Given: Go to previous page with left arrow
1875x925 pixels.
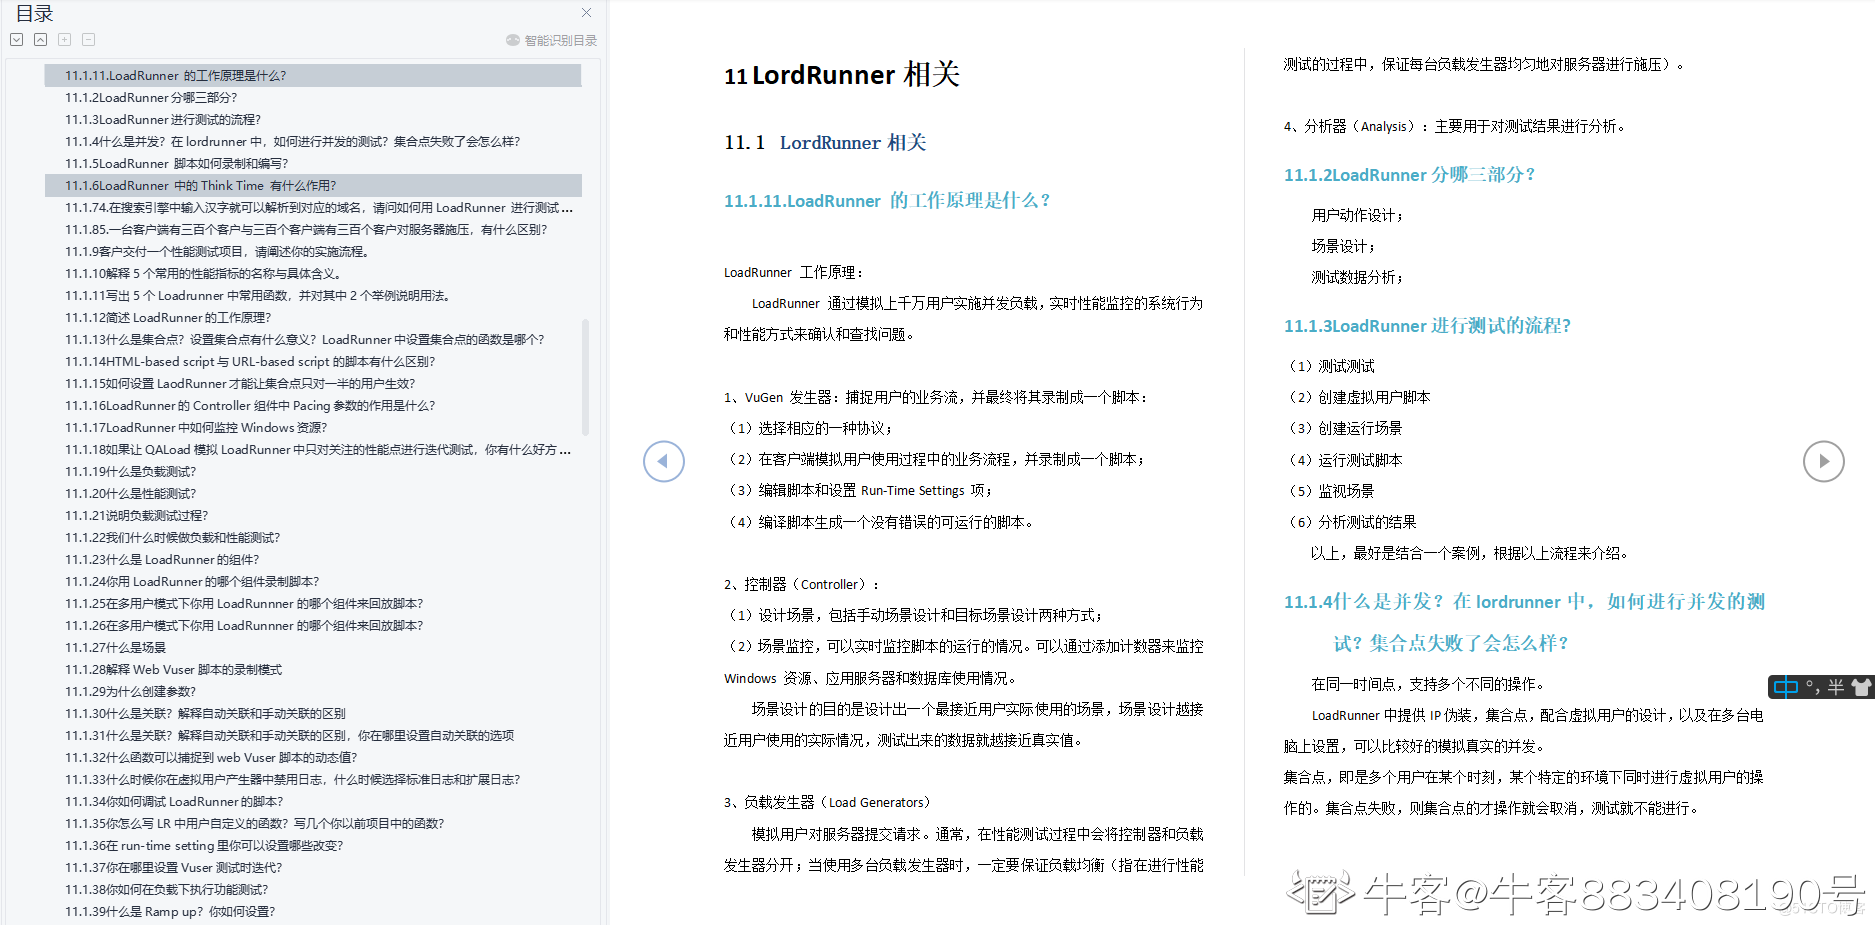Looking at the screenshot, I should tap(663, 461).
